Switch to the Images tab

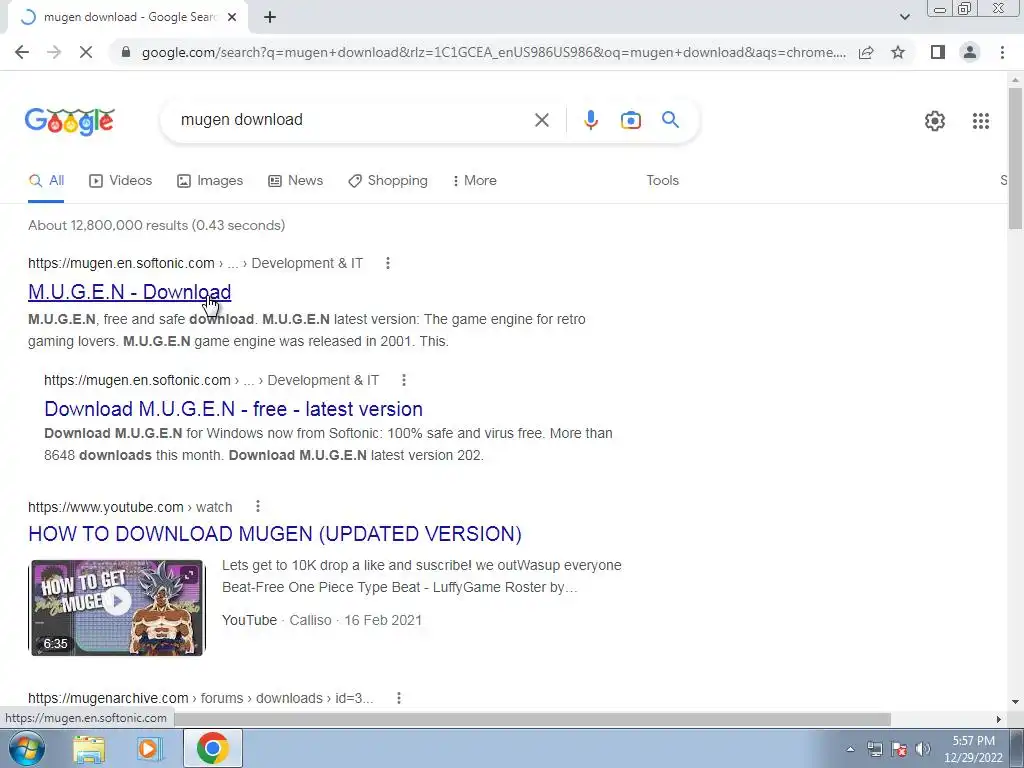tap(210, 181)
